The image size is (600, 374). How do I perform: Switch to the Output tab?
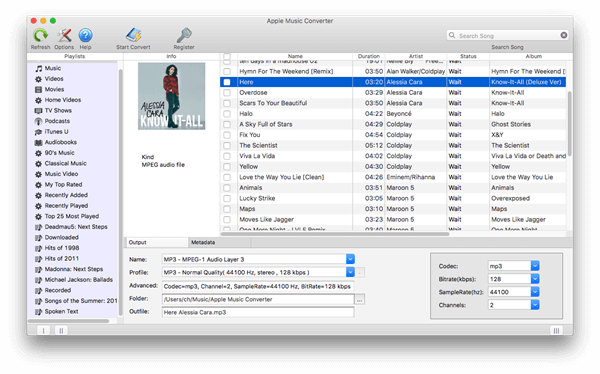[157, 243]
